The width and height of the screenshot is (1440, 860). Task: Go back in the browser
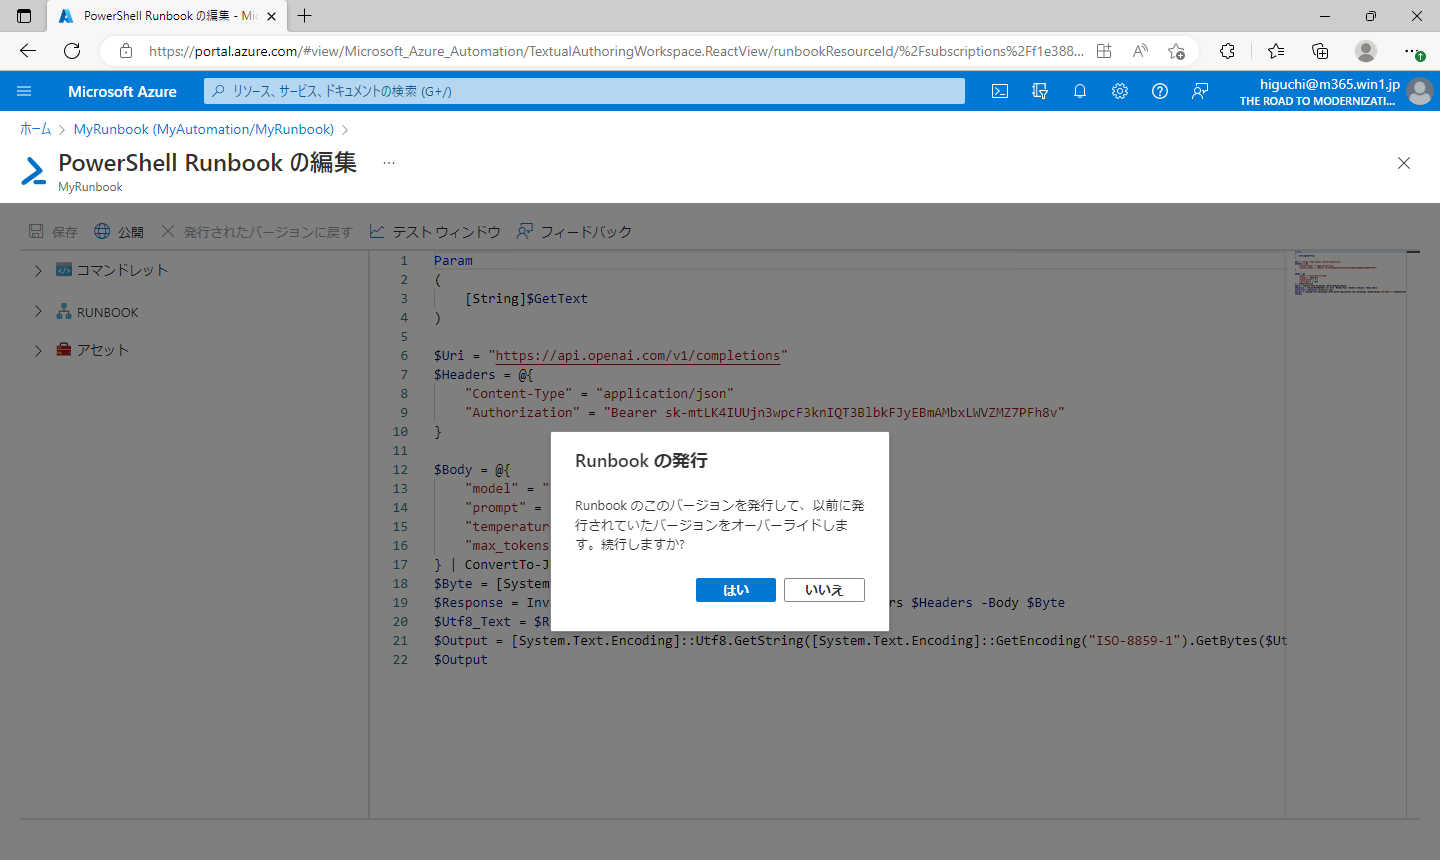click(28, 51)
